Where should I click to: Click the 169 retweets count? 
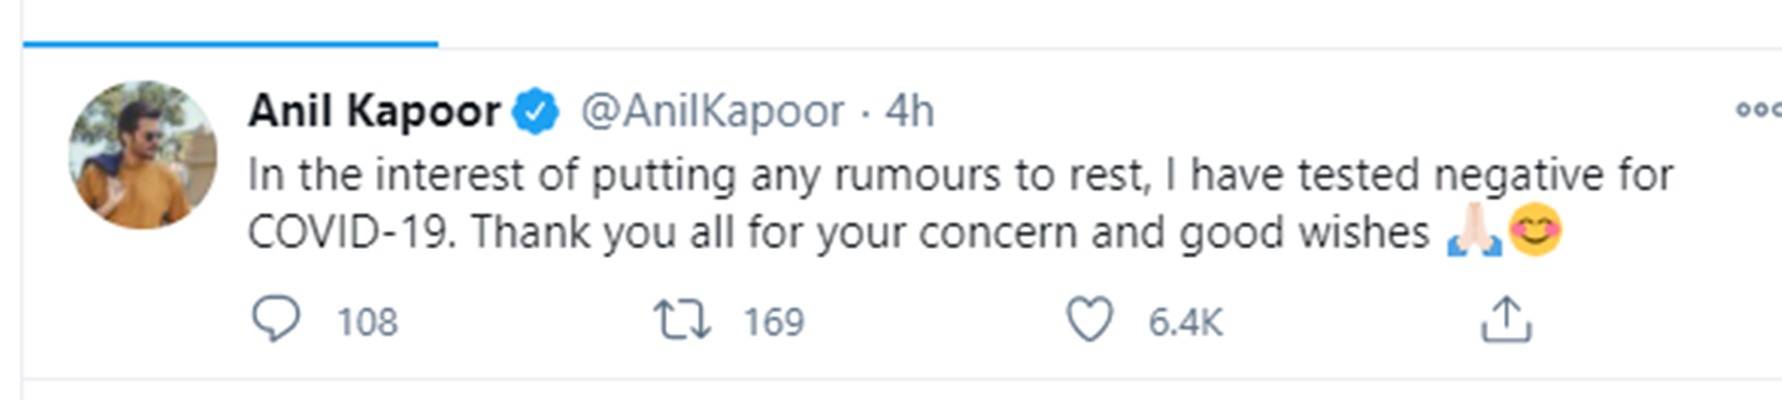tap(774, 322)
